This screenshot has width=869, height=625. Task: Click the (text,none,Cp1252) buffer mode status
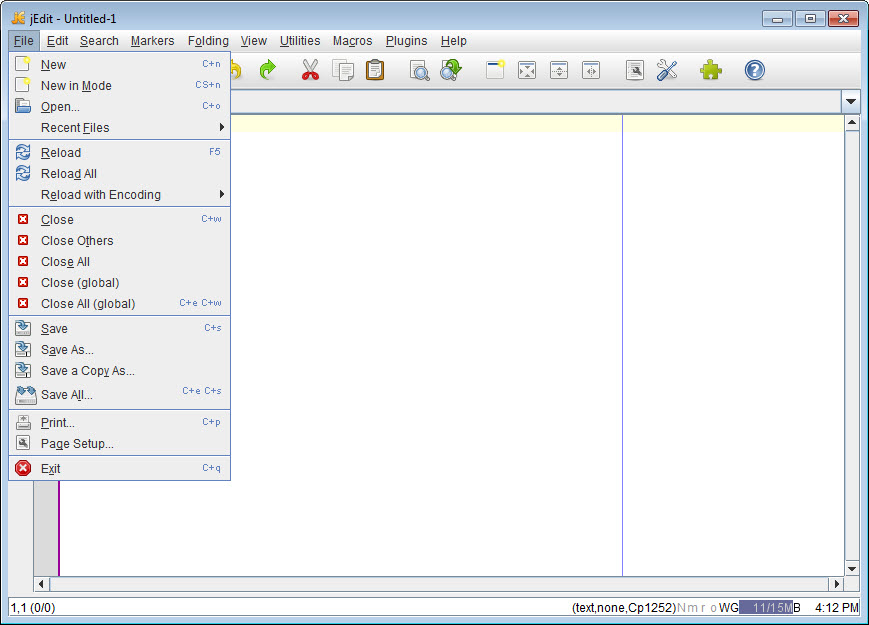(623, 607)
